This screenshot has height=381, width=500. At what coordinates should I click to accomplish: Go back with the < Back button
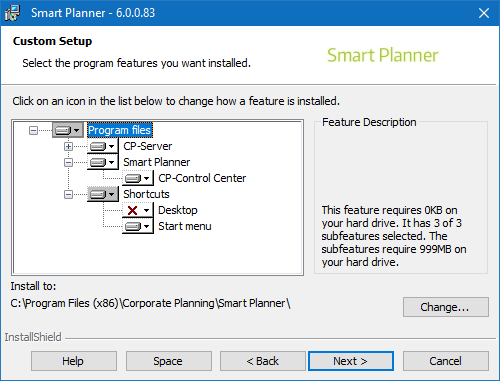(262, 361)
